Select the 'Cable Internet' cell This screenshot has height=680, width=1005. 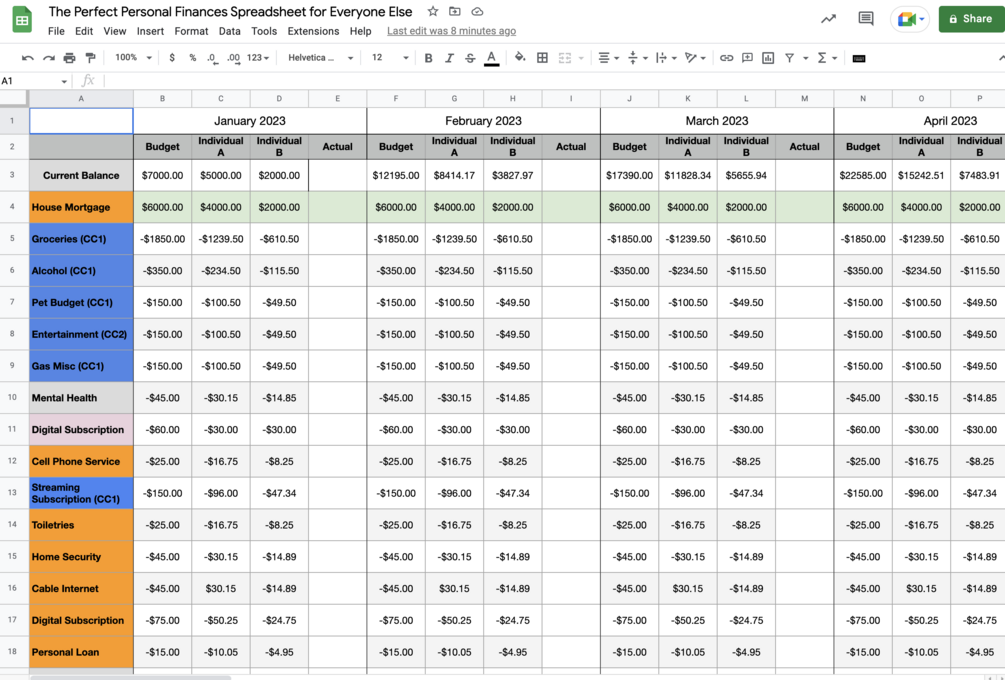pyautogui.click(x=81, y=588)
